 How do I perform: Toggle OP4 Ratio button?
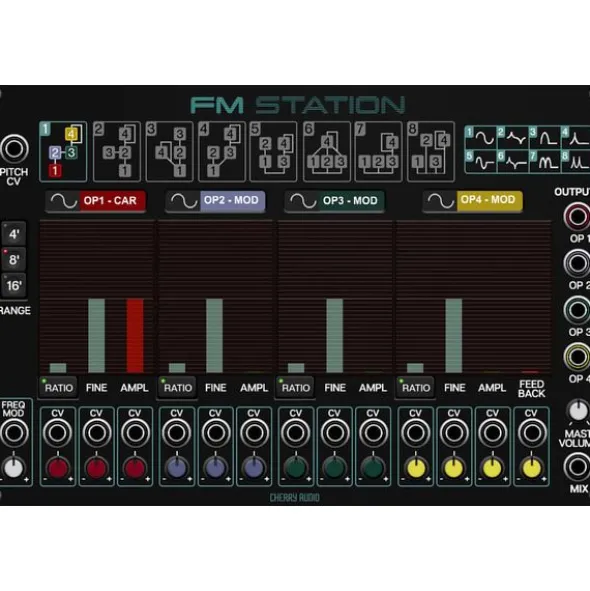tap(415, 387)
